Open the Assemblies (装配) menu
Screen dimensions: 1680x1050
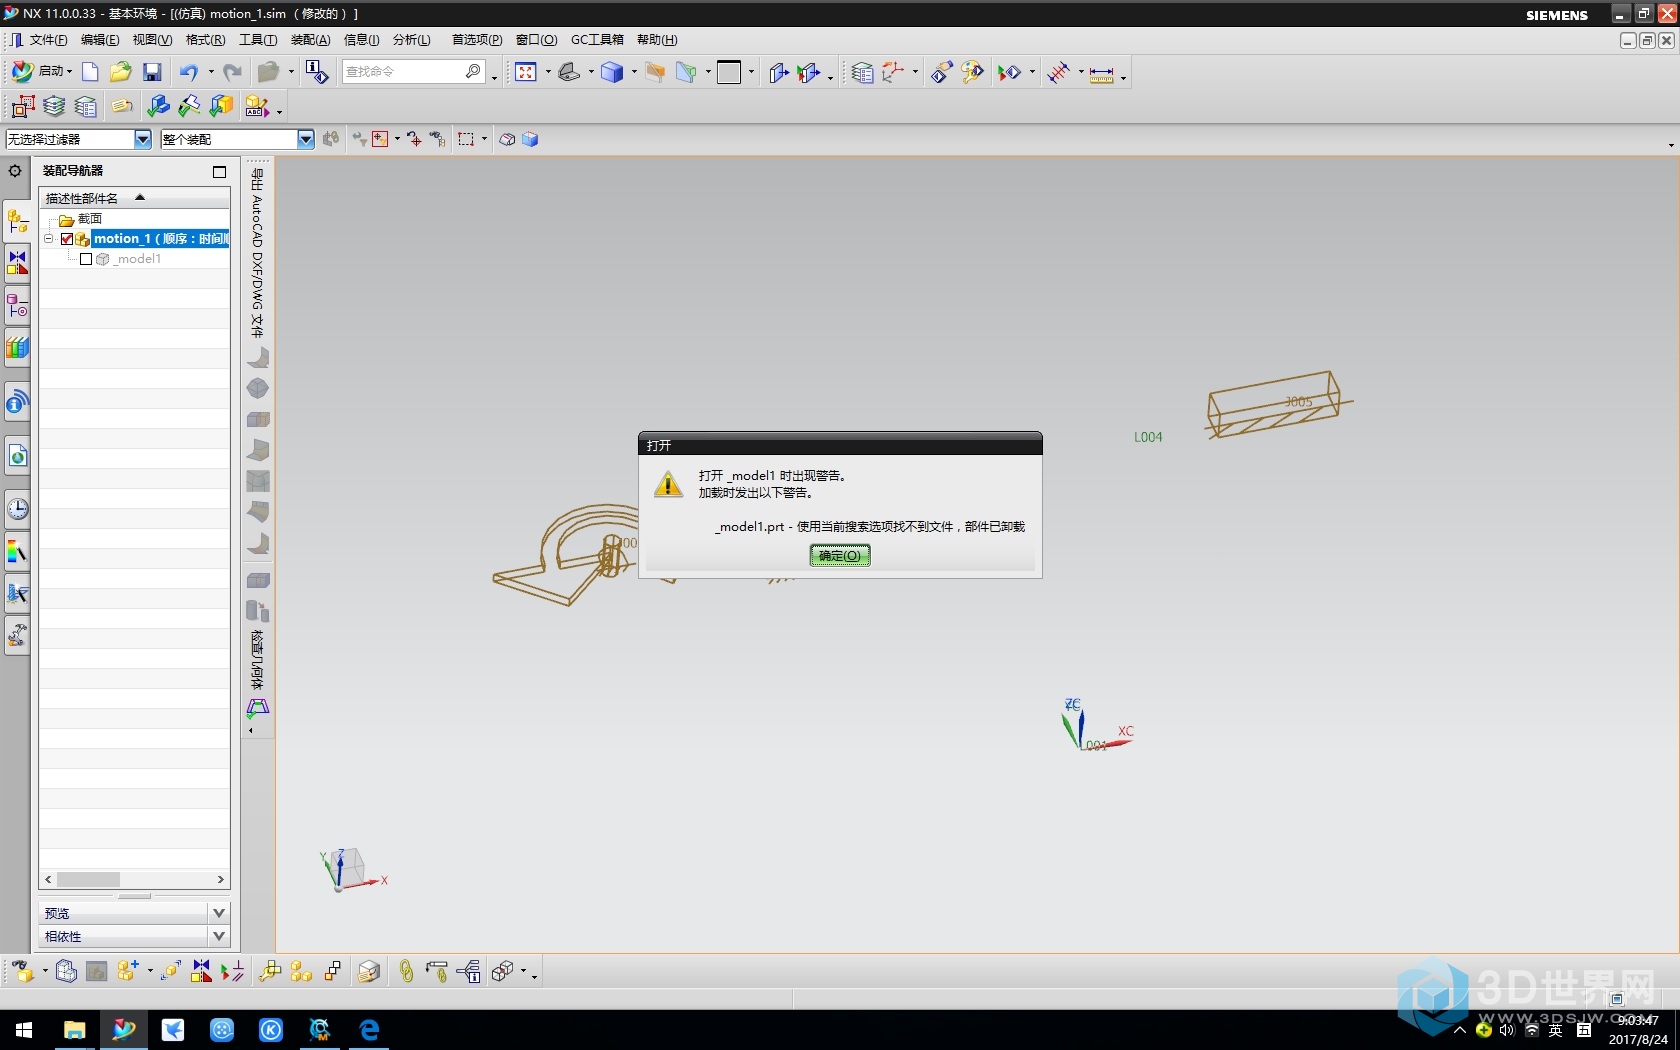point(310,40)
